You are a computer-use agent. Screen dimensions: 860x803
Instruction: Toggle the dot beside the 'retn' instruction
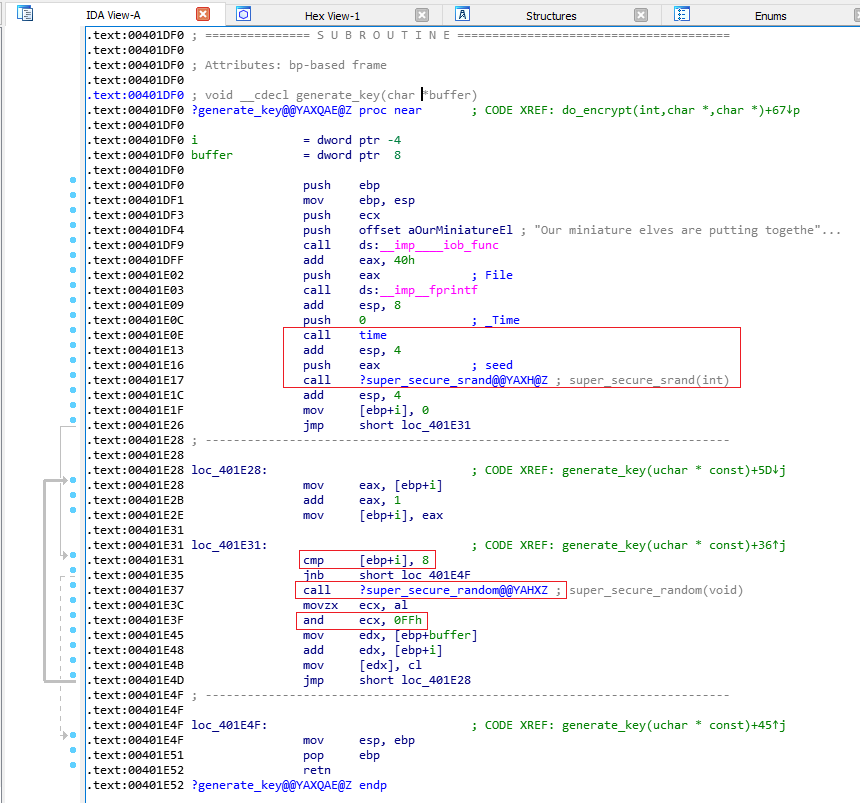coord(72,765)
